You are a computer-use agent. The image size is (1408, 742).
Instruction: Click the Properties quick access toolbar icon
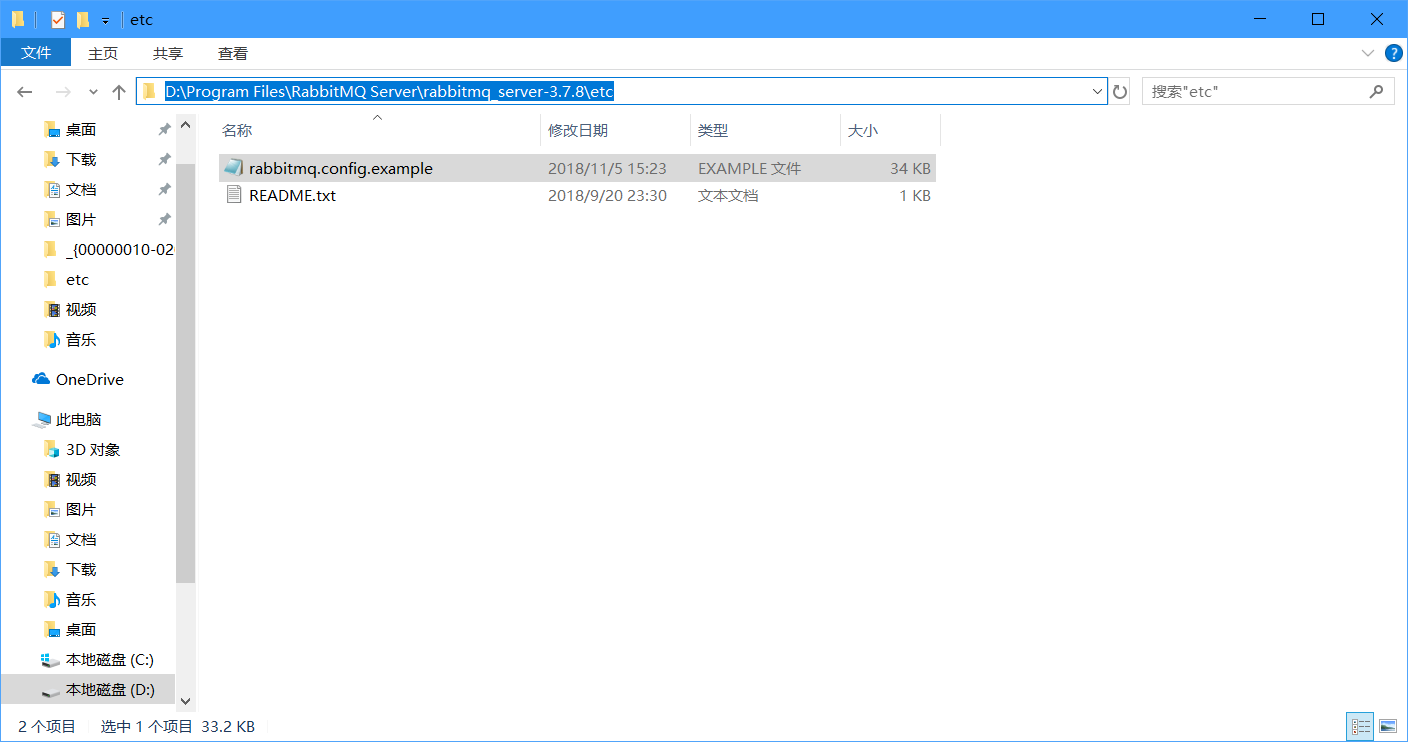(58, 20)
